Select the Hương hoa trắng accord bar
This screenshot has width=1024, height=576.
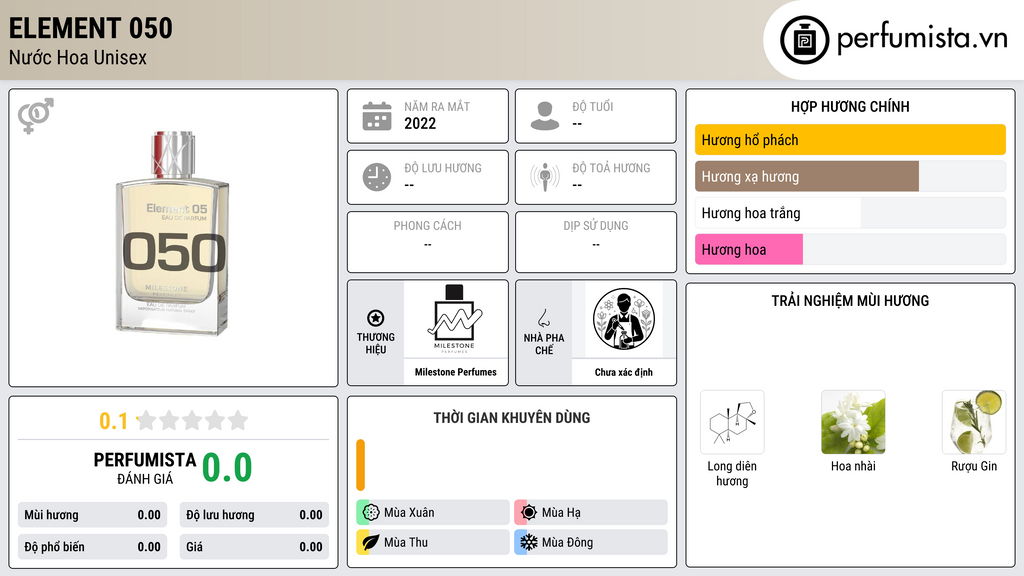tap(850, 213)
